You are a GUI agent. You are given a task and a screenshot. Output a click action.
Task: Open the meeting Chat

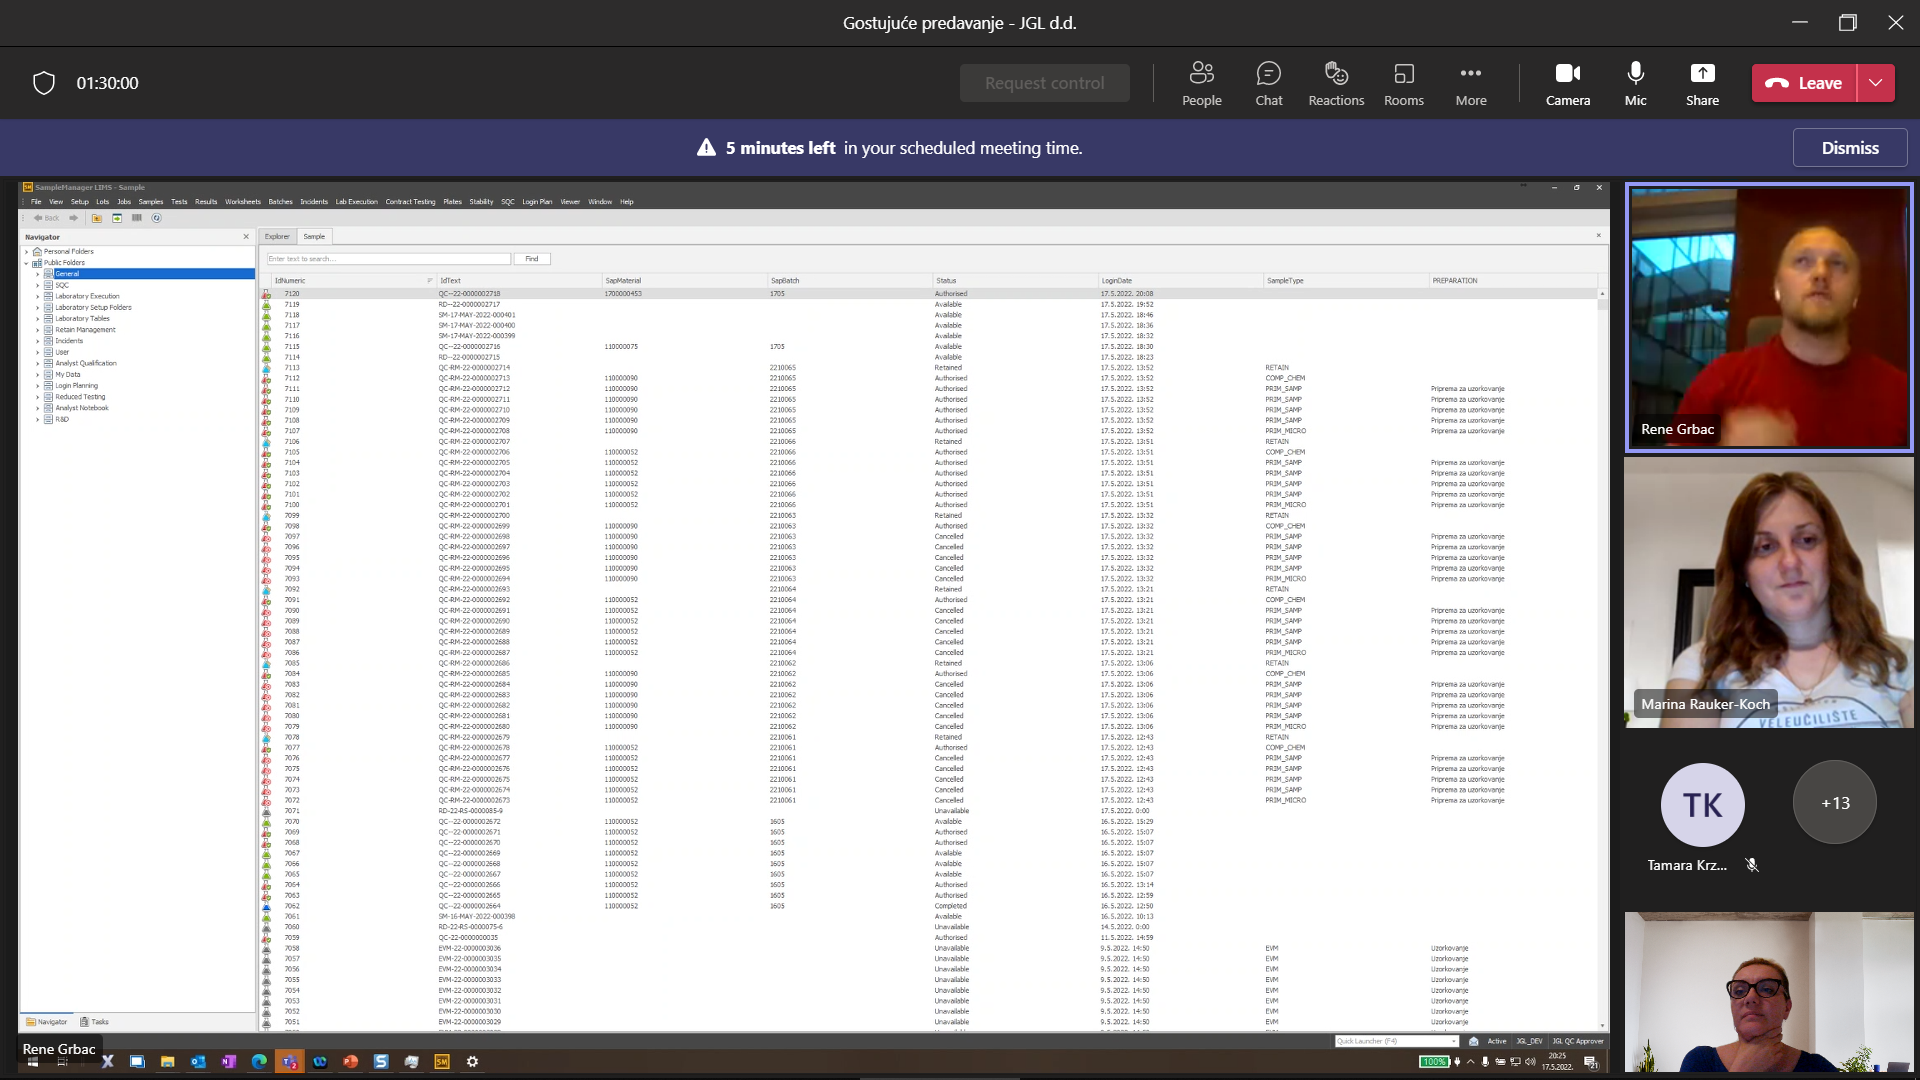(1268, 83)
